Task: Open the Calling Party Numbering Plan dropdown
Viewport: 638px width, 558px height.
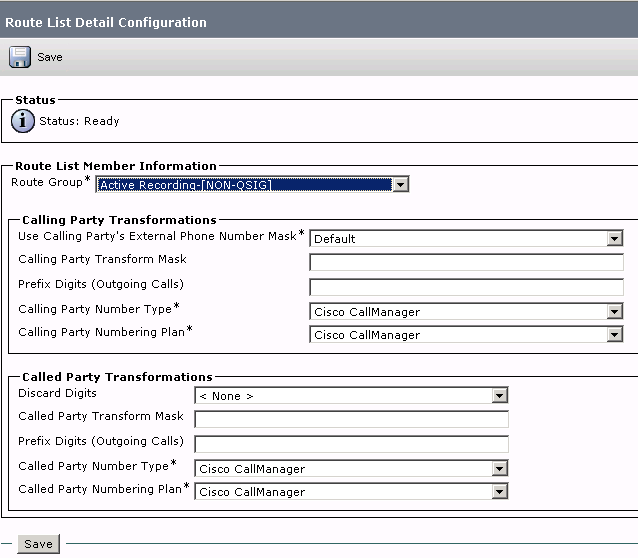Action: point(466,335)
